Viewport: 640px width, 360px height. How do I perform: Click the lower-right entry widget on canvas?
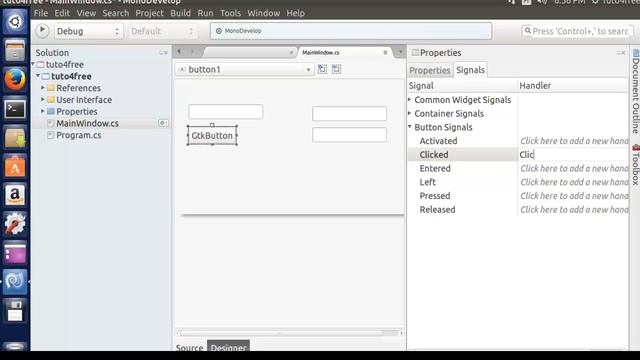[x=349, y=135]
